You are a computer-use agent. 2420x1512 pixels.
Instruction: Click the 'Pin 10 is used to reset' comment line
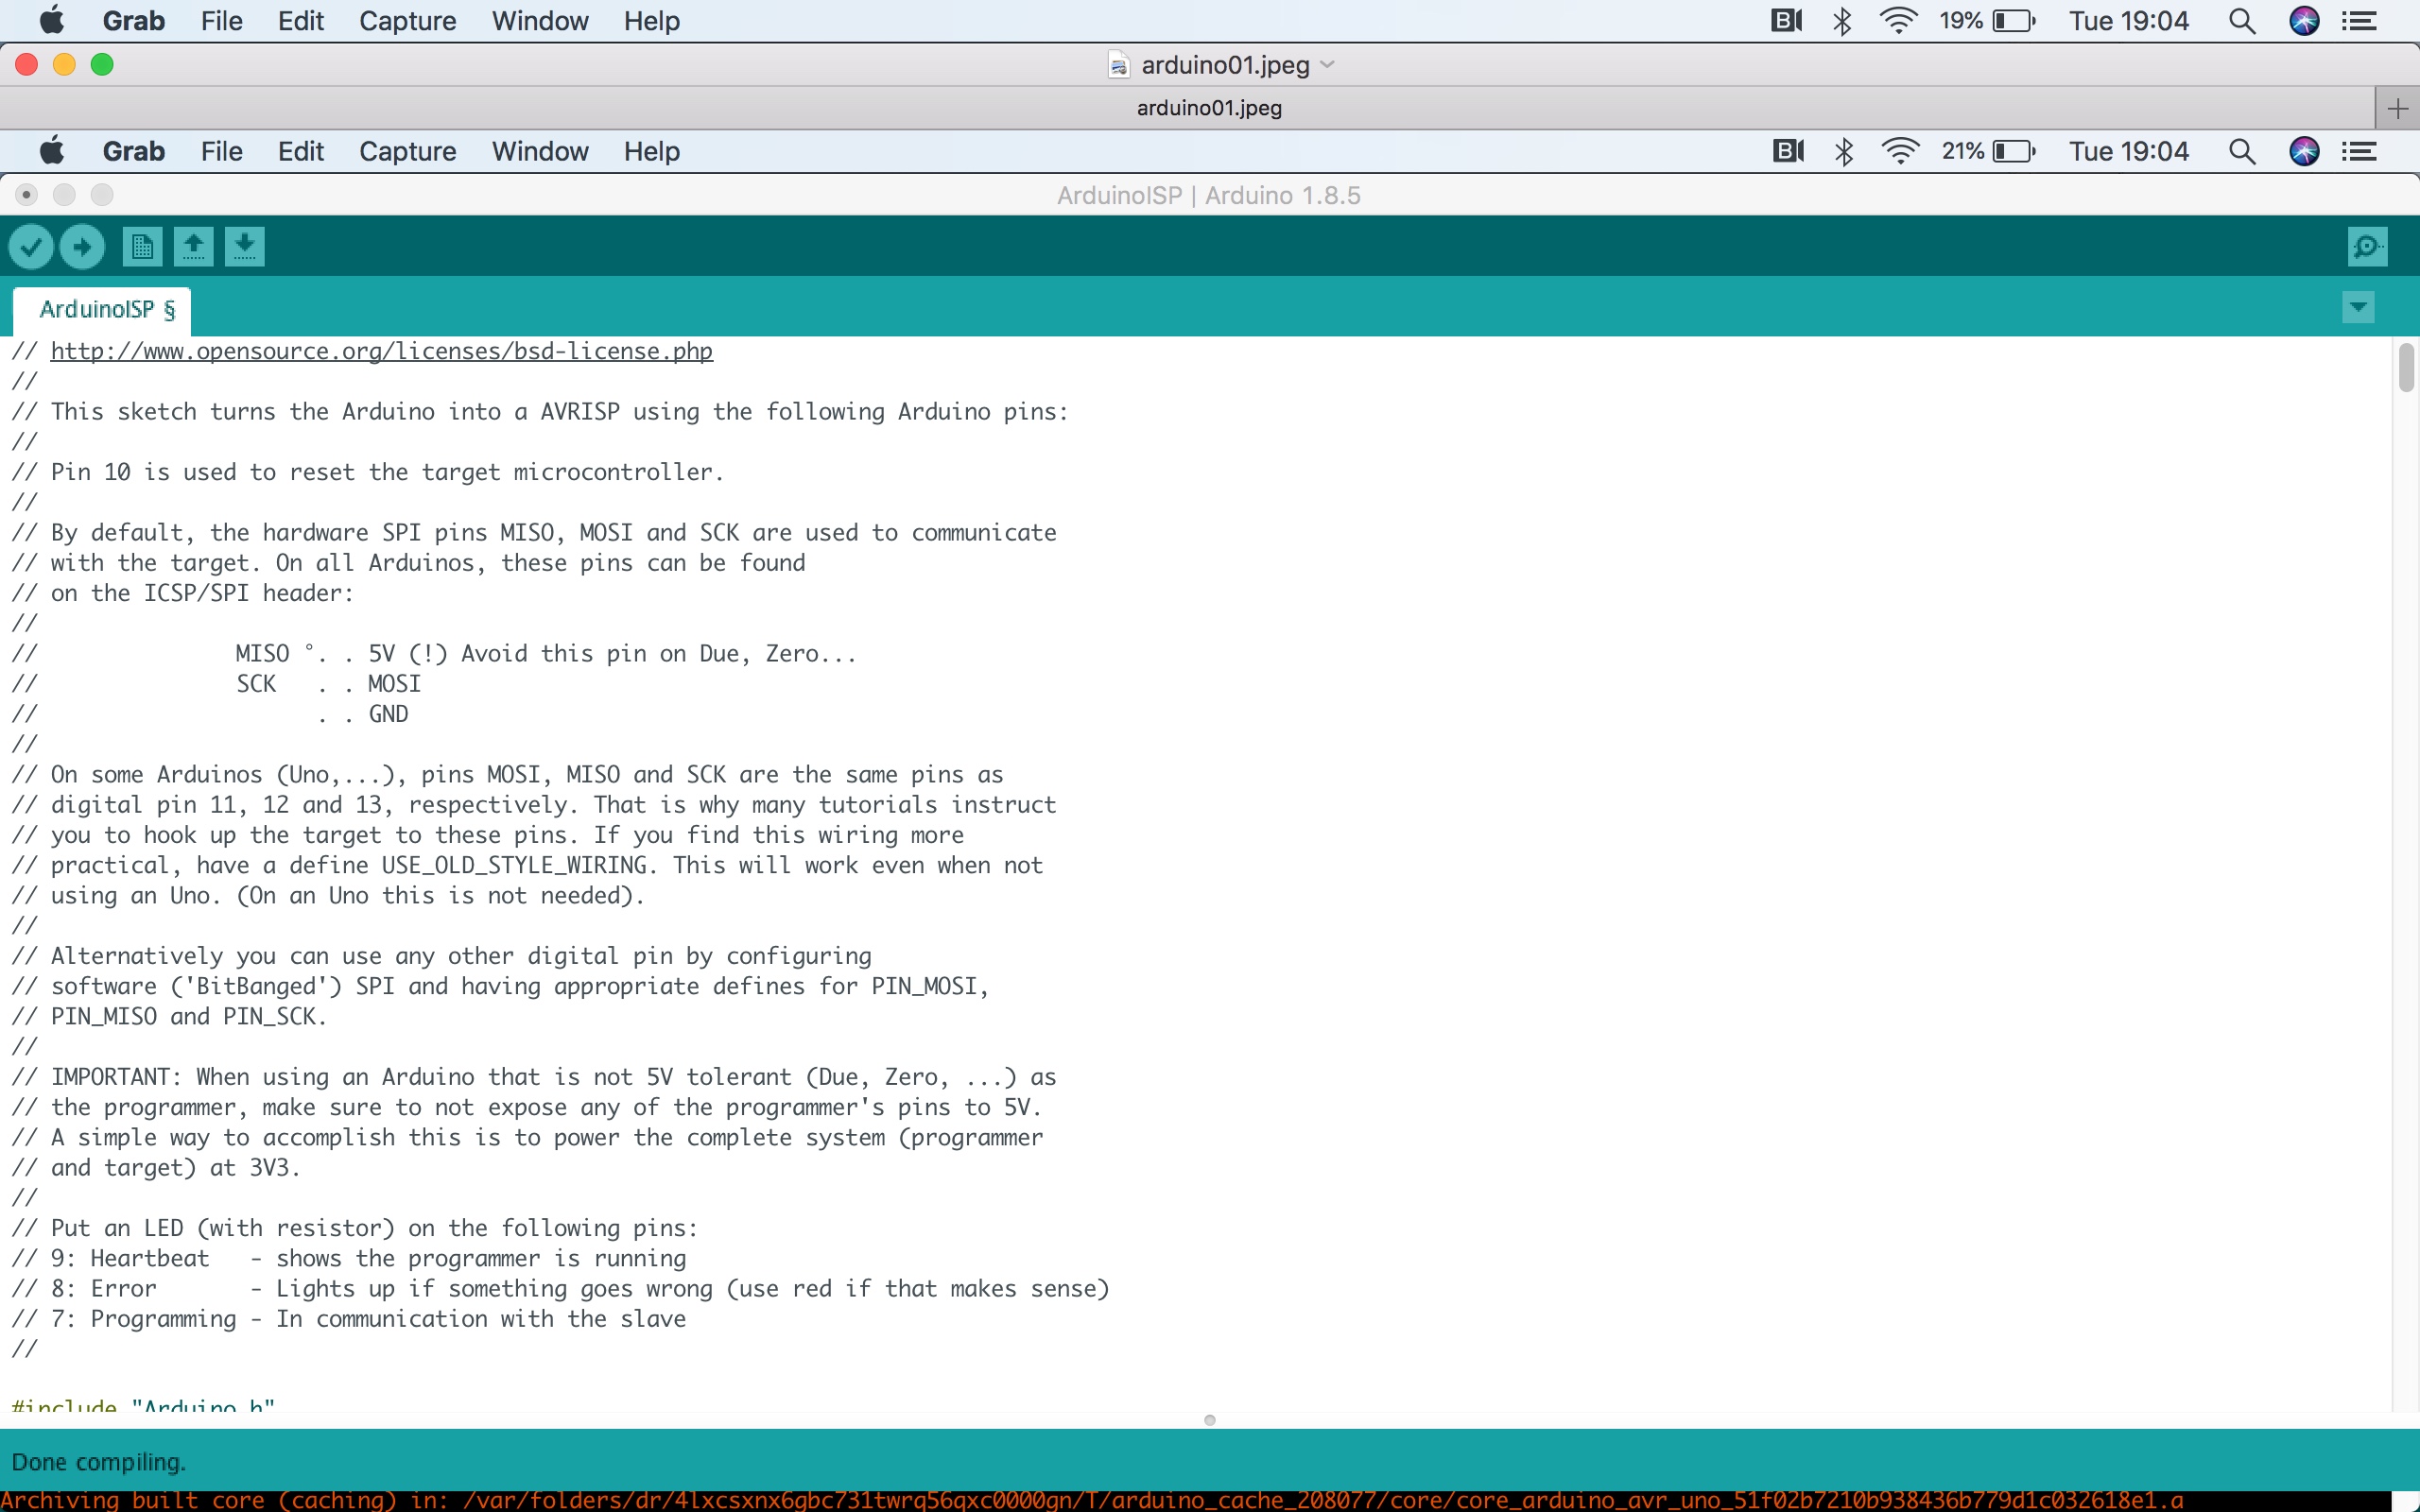[x=368, y=472]
